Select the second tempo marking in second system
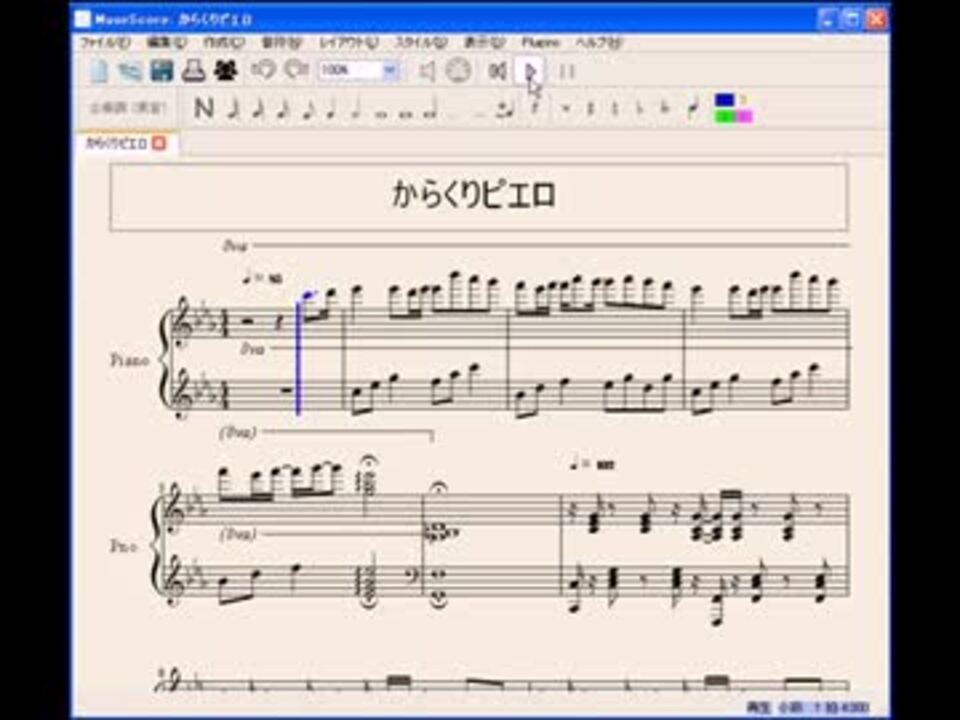The image size is (960, 720). pos(591,465)
